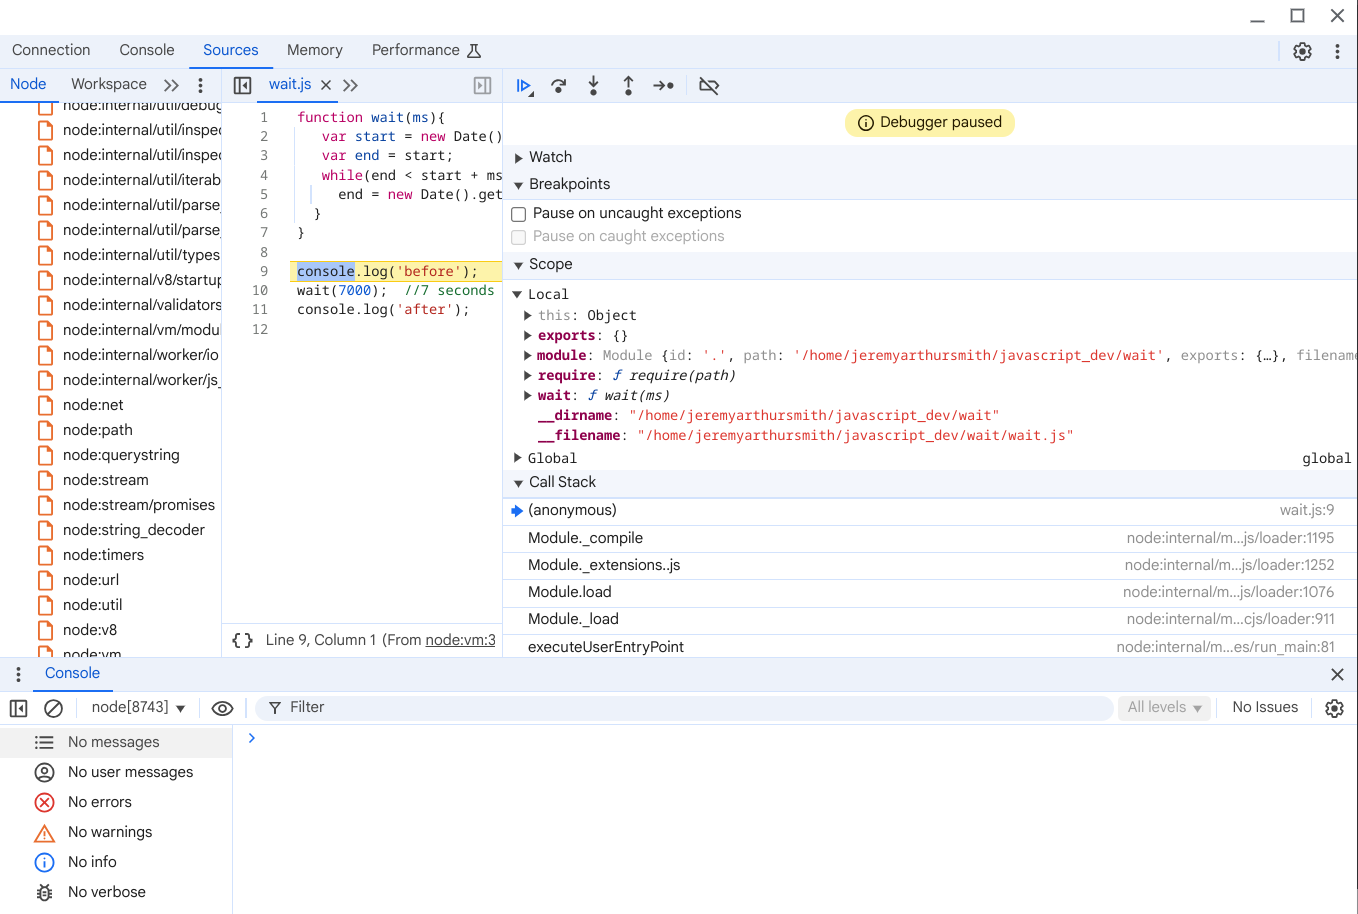
Task: Select the executeUserEntryPoint call frame
Action: coord(930,647)
